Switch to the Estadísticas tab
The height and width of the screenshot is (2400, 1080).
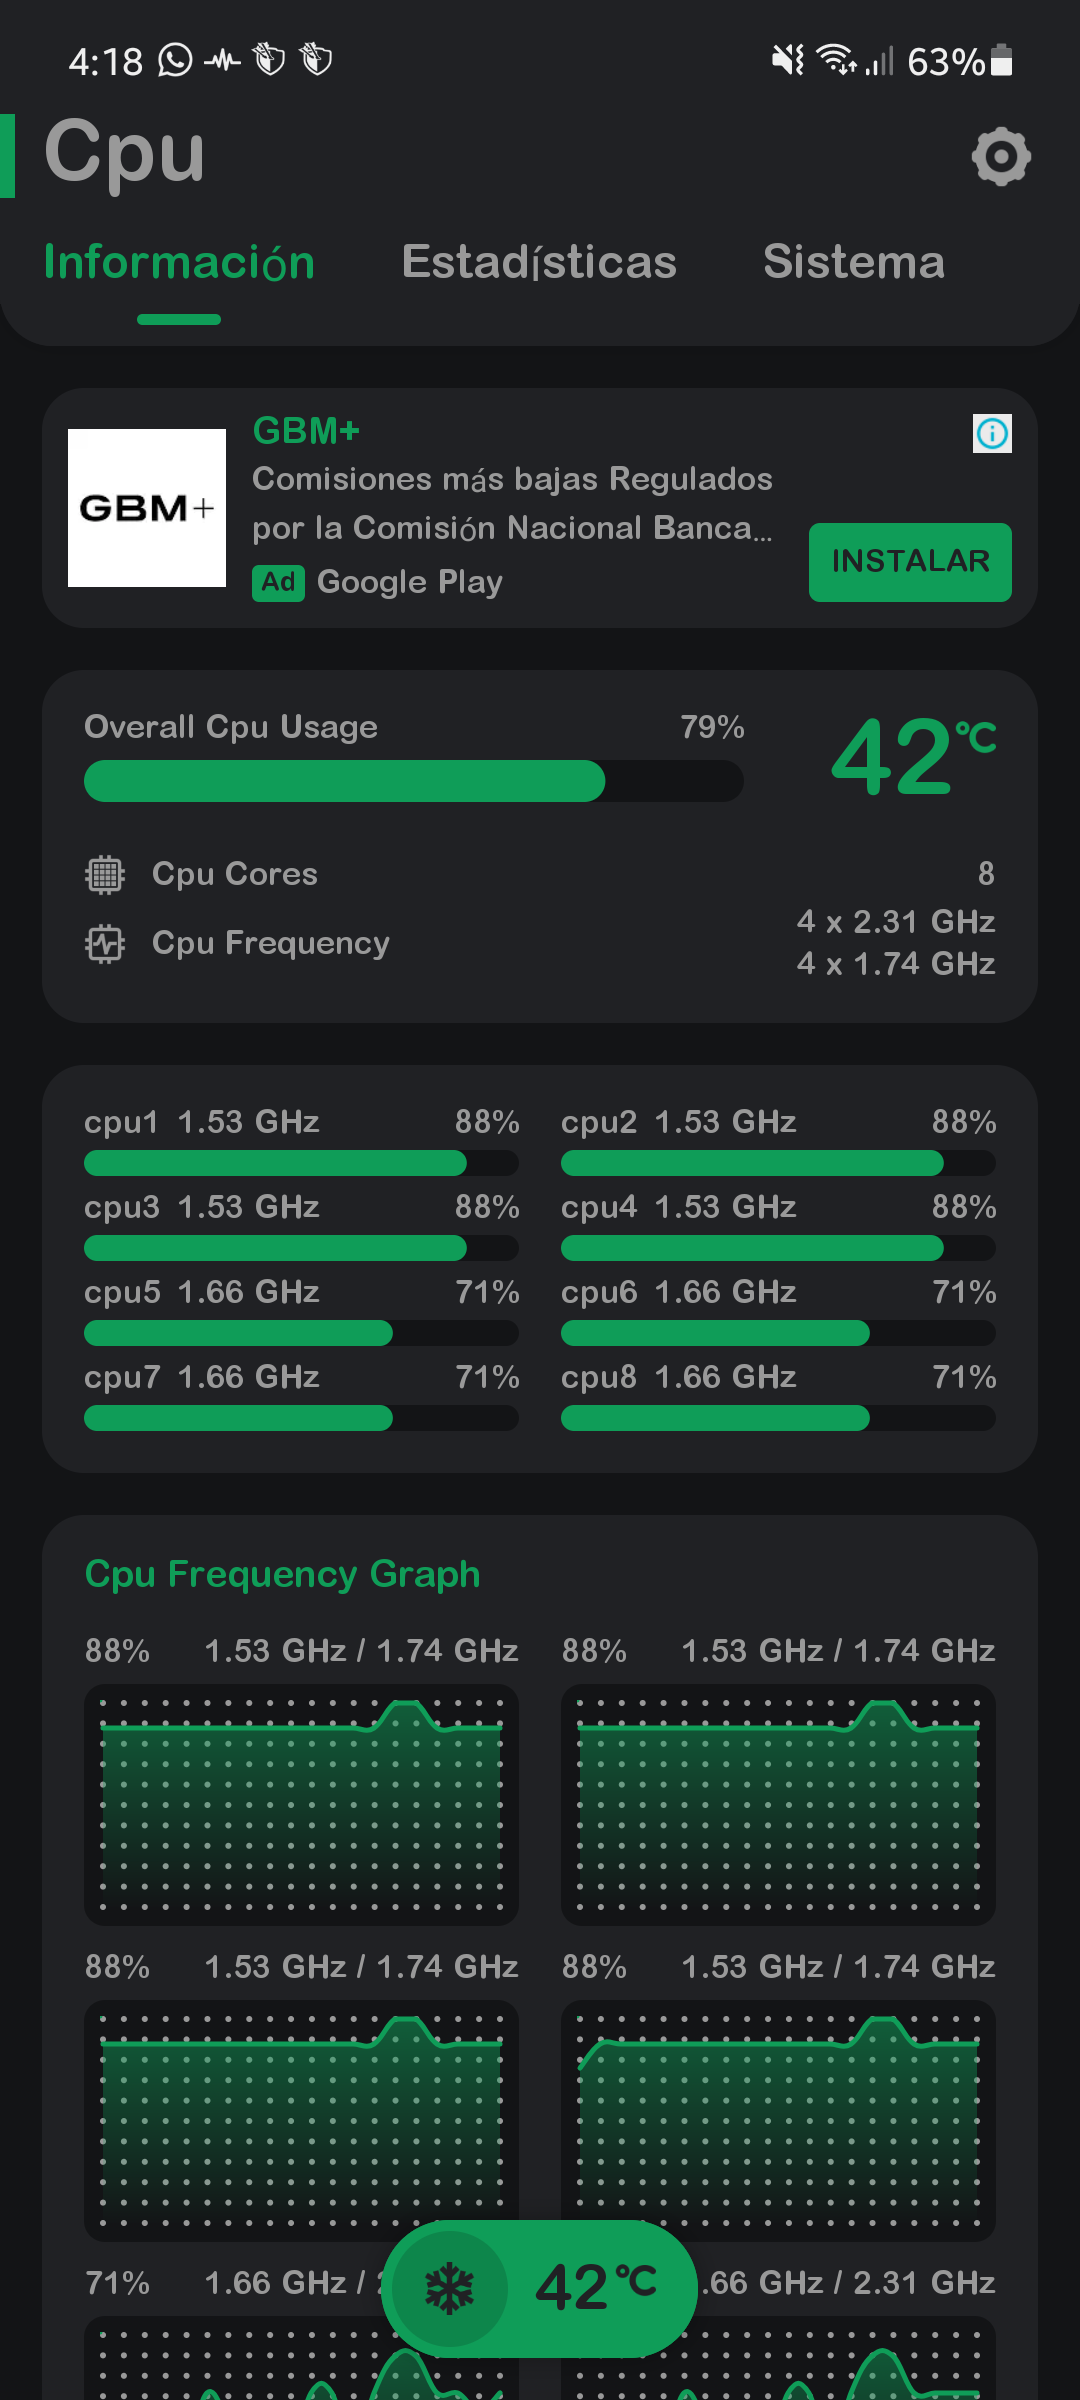tap(539, 262)
